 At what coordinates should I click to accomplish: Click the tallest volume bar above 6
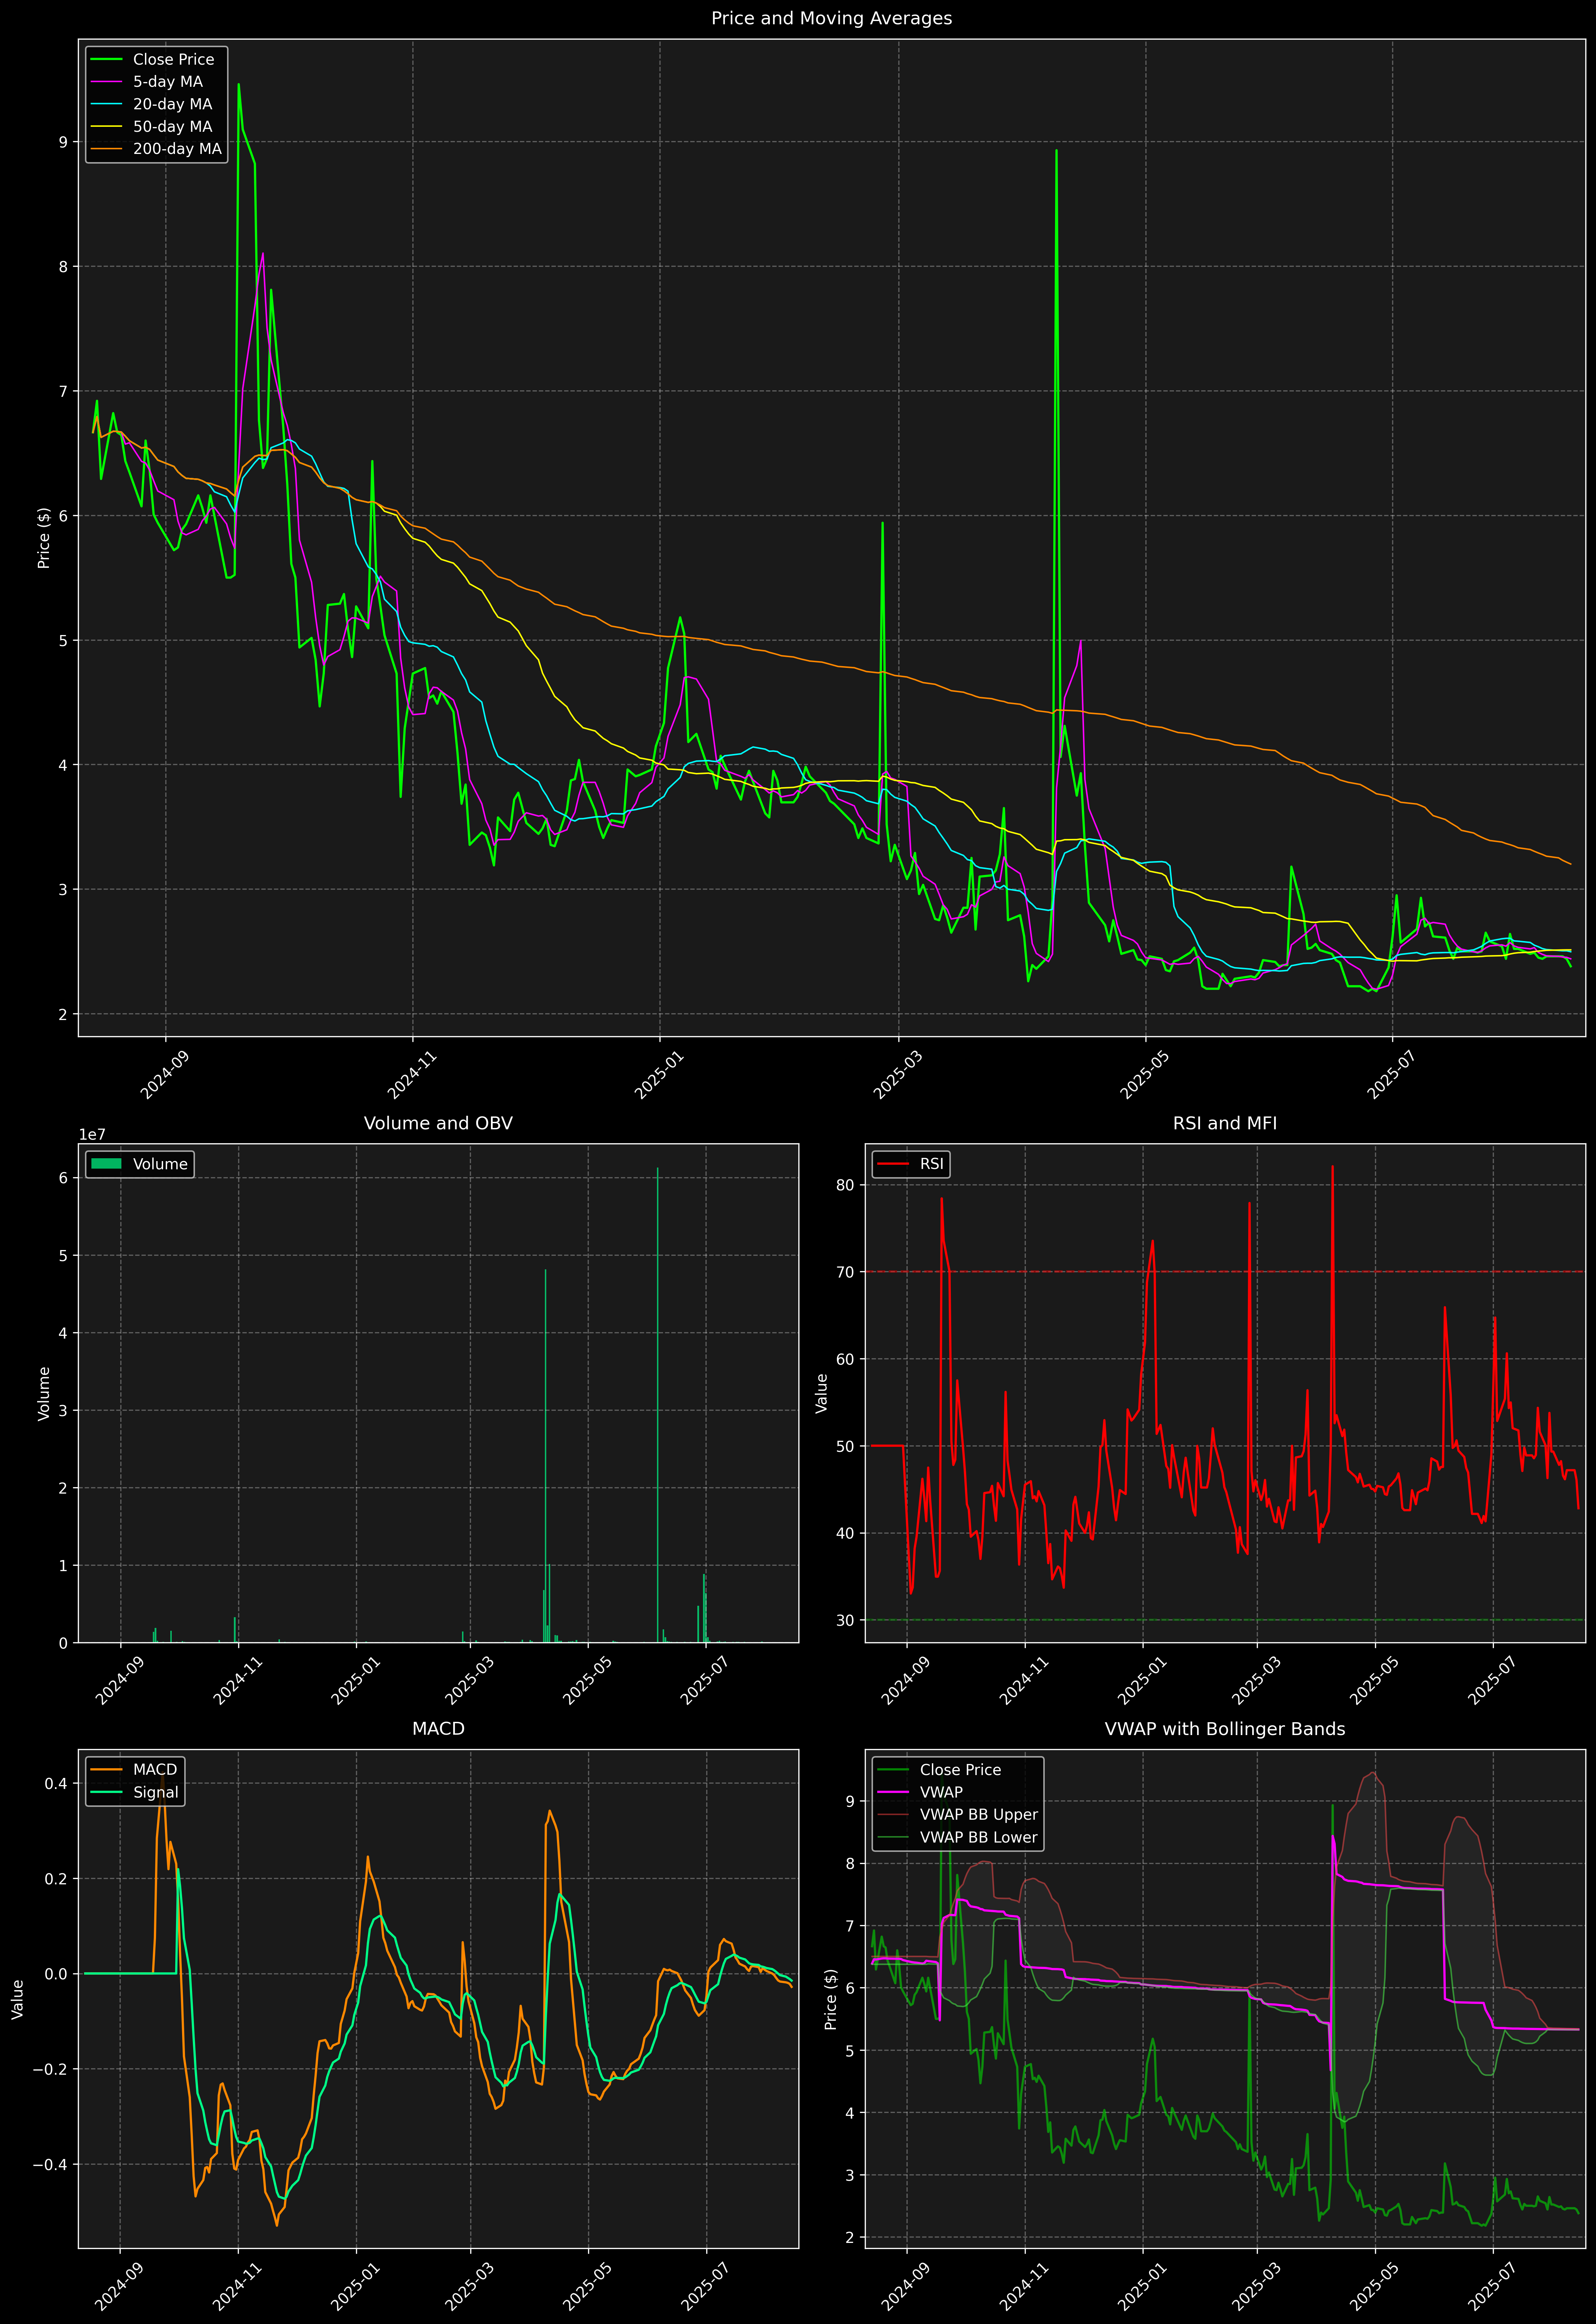[x=657, y=1405]
